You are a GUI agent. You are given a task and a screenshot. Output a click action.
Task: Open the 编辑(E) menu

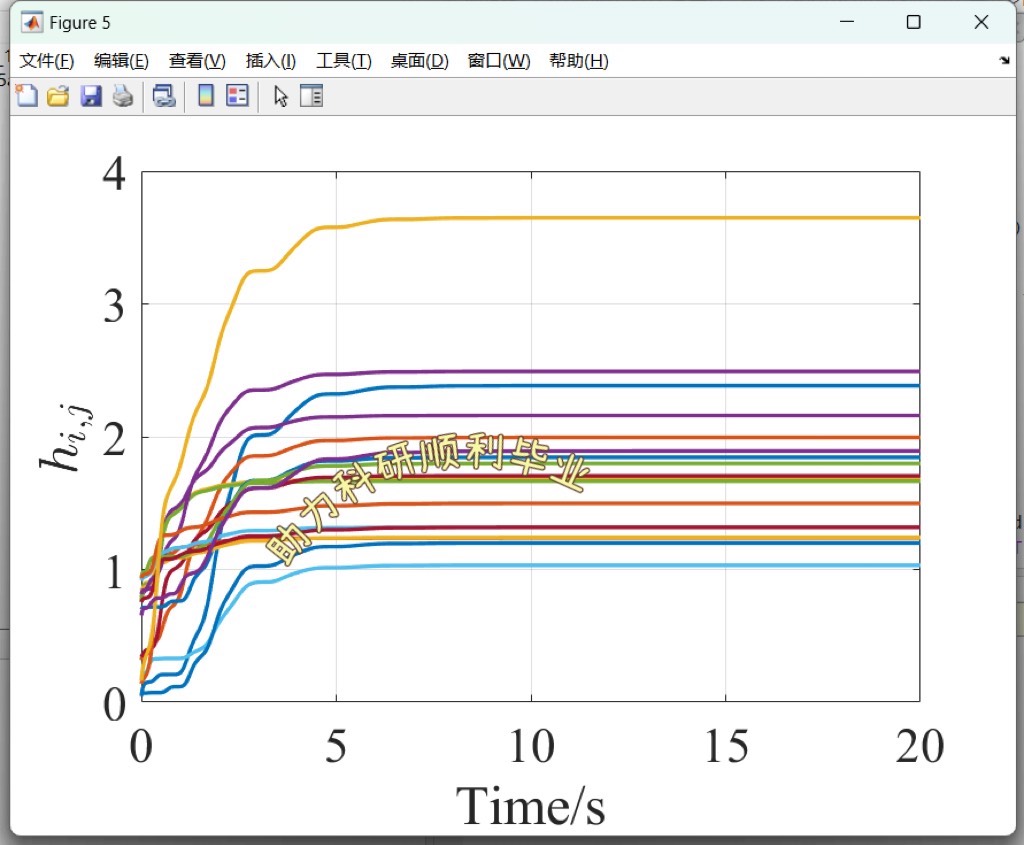pyautogui.click(x=121, y=61)
